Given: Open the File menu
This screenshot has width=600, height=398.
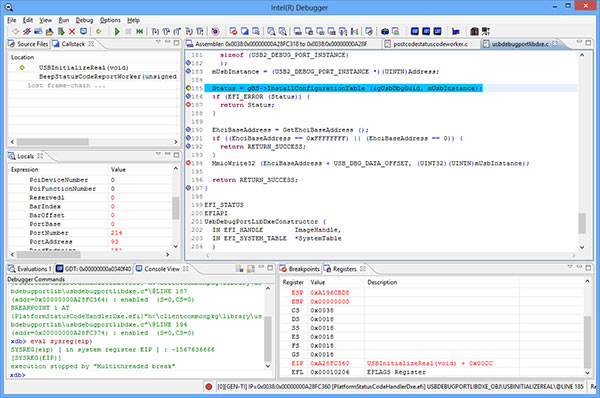Looking at the screenshot, I should (x=12, y=20).
